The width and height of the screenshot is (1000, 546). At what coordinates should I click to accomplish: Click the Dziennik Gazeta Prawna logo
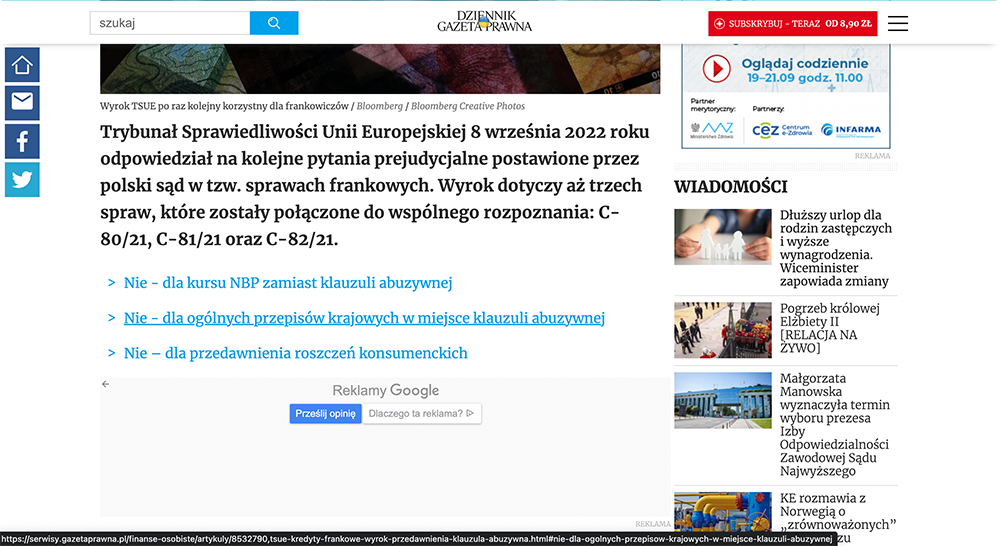(x=485, y=21)
